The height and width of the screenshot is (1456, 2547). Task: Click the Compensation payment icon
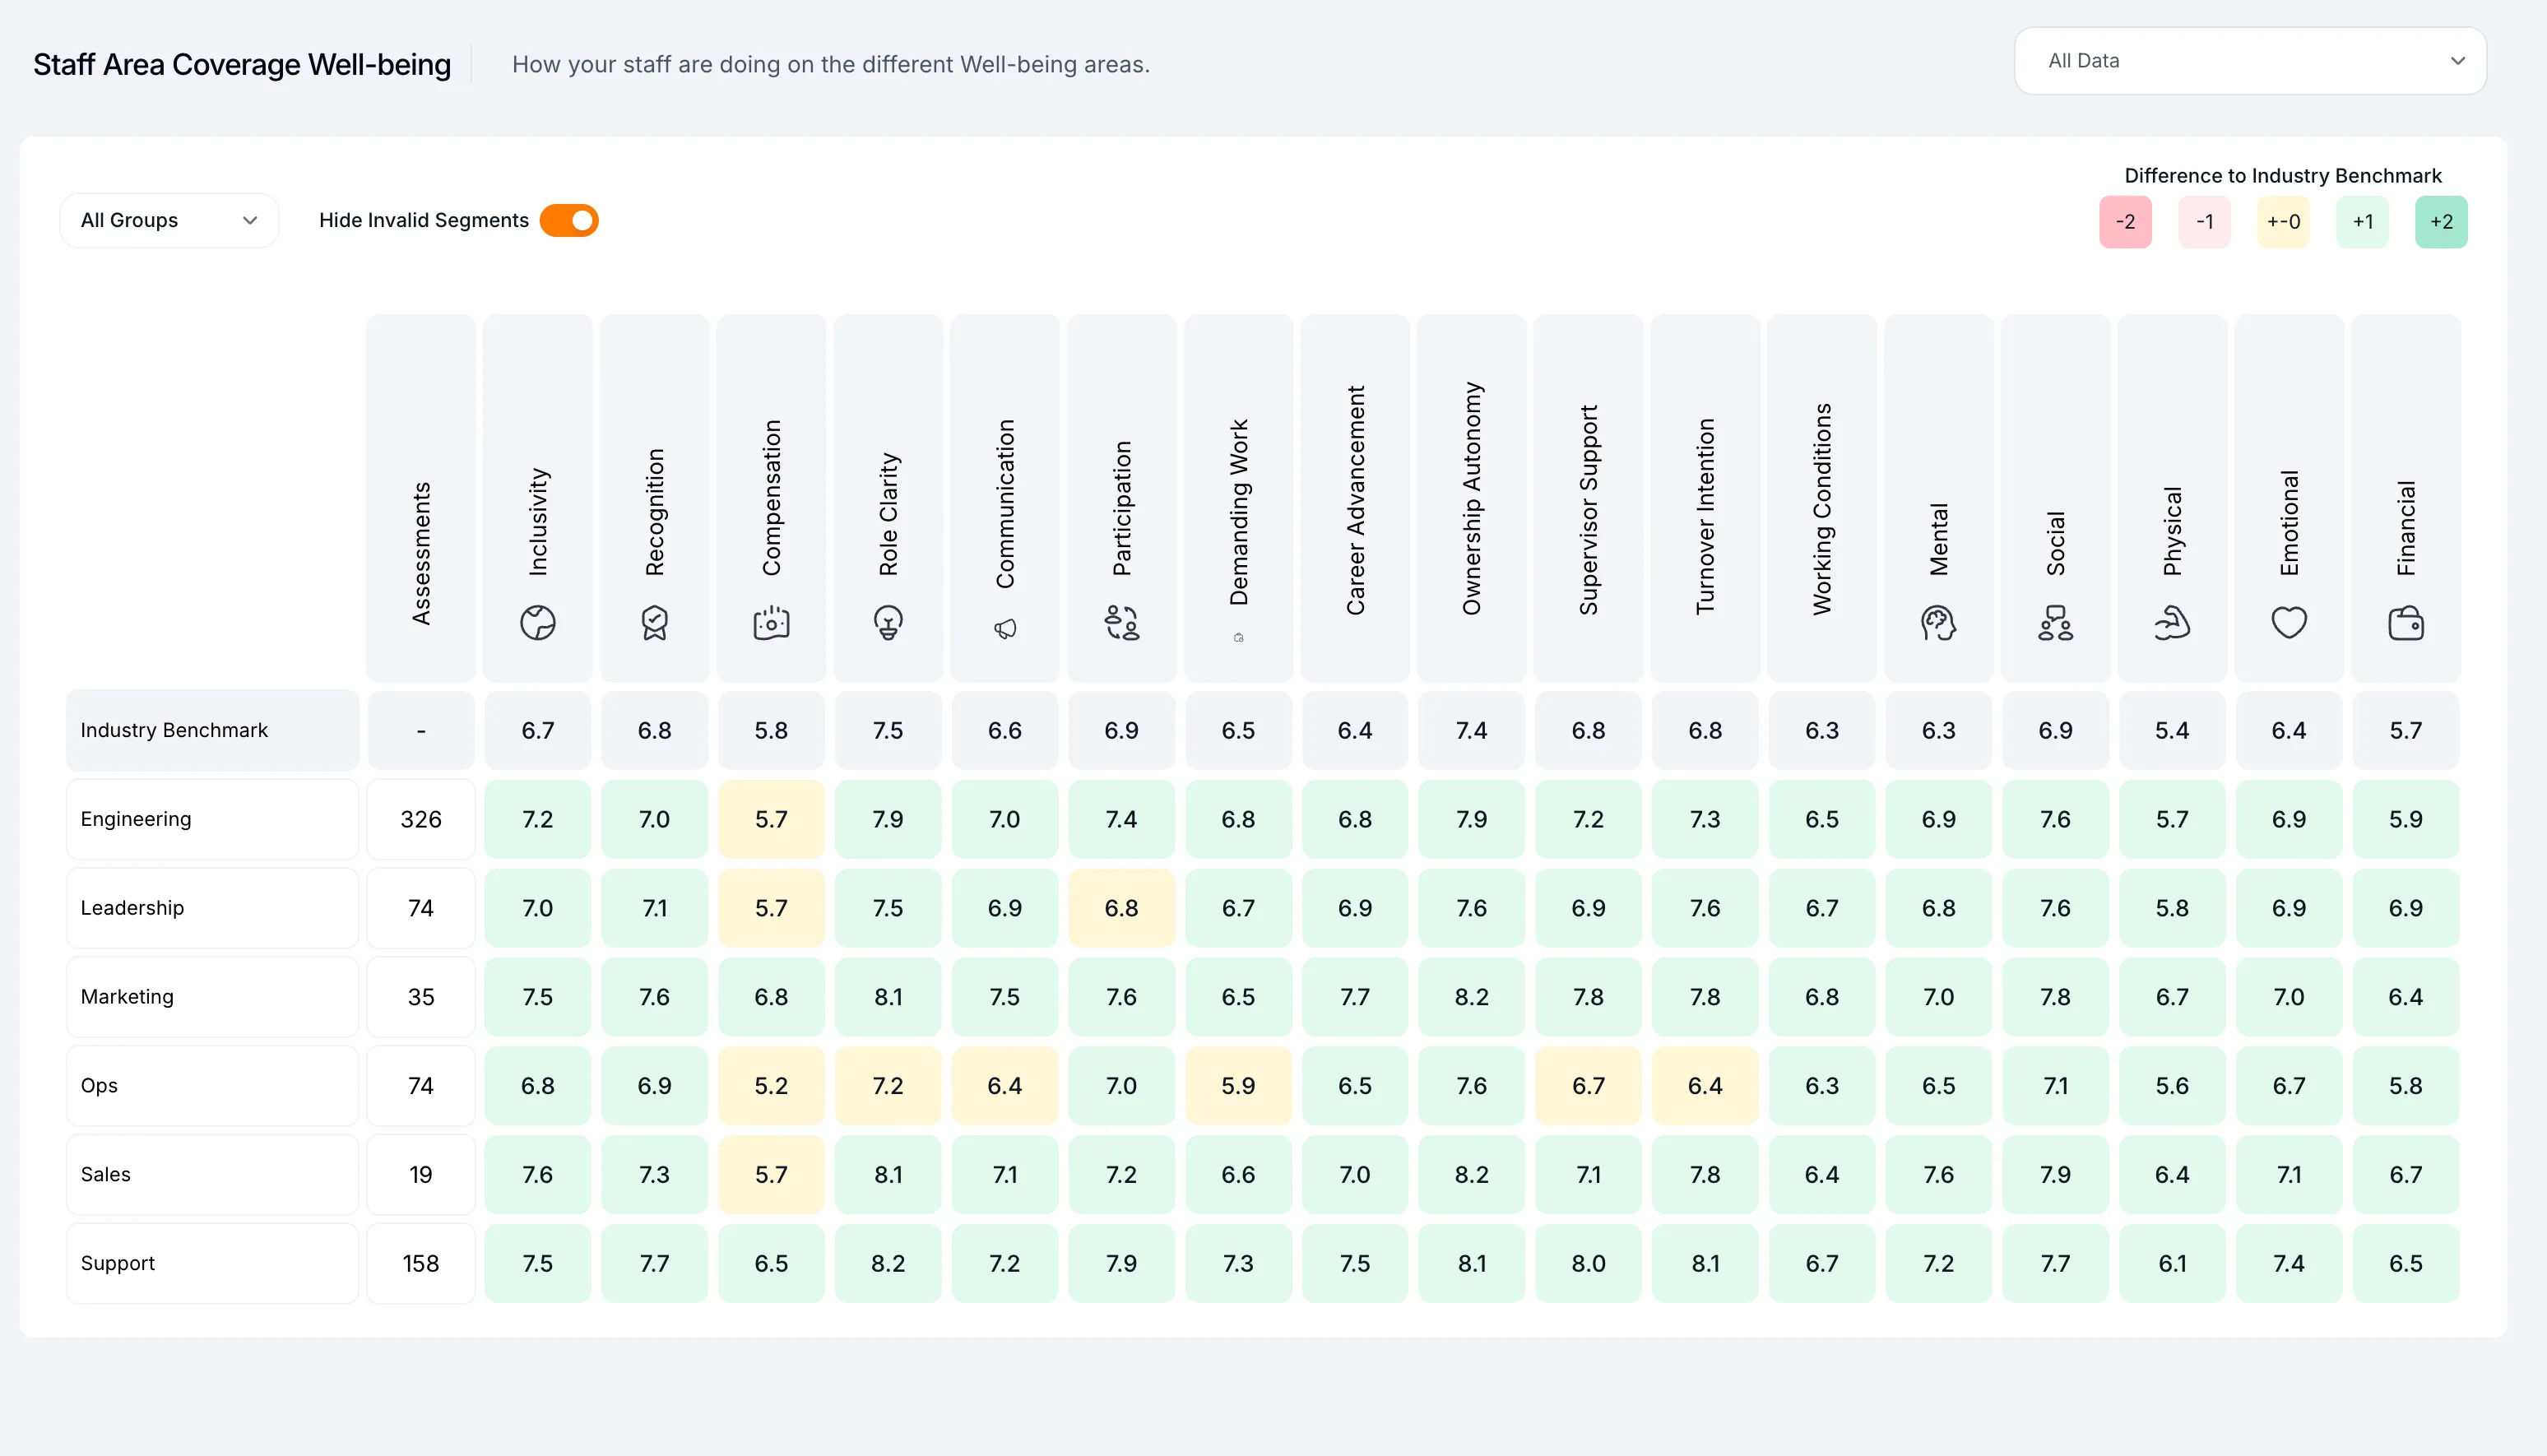click(x=771, y=622)
